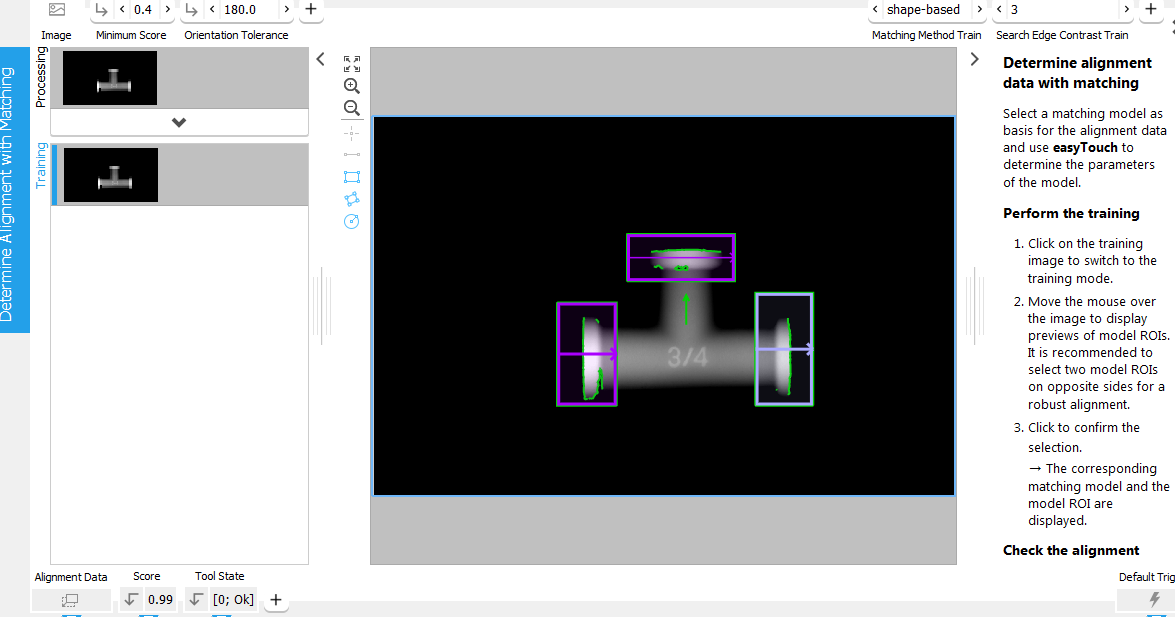The image size is (1175, 617).
Task: Decrease Orientation Tolerance with left chevron
Action: 212,10
